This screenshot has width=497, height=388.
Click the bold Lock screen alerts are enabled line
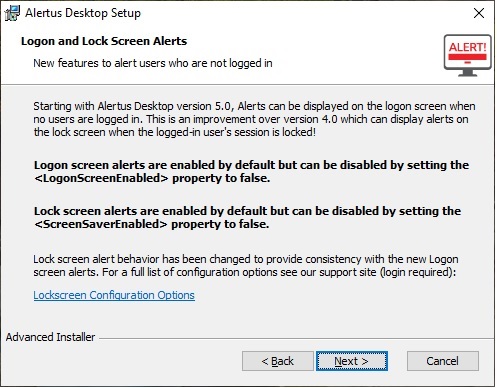tap(247, 211)
